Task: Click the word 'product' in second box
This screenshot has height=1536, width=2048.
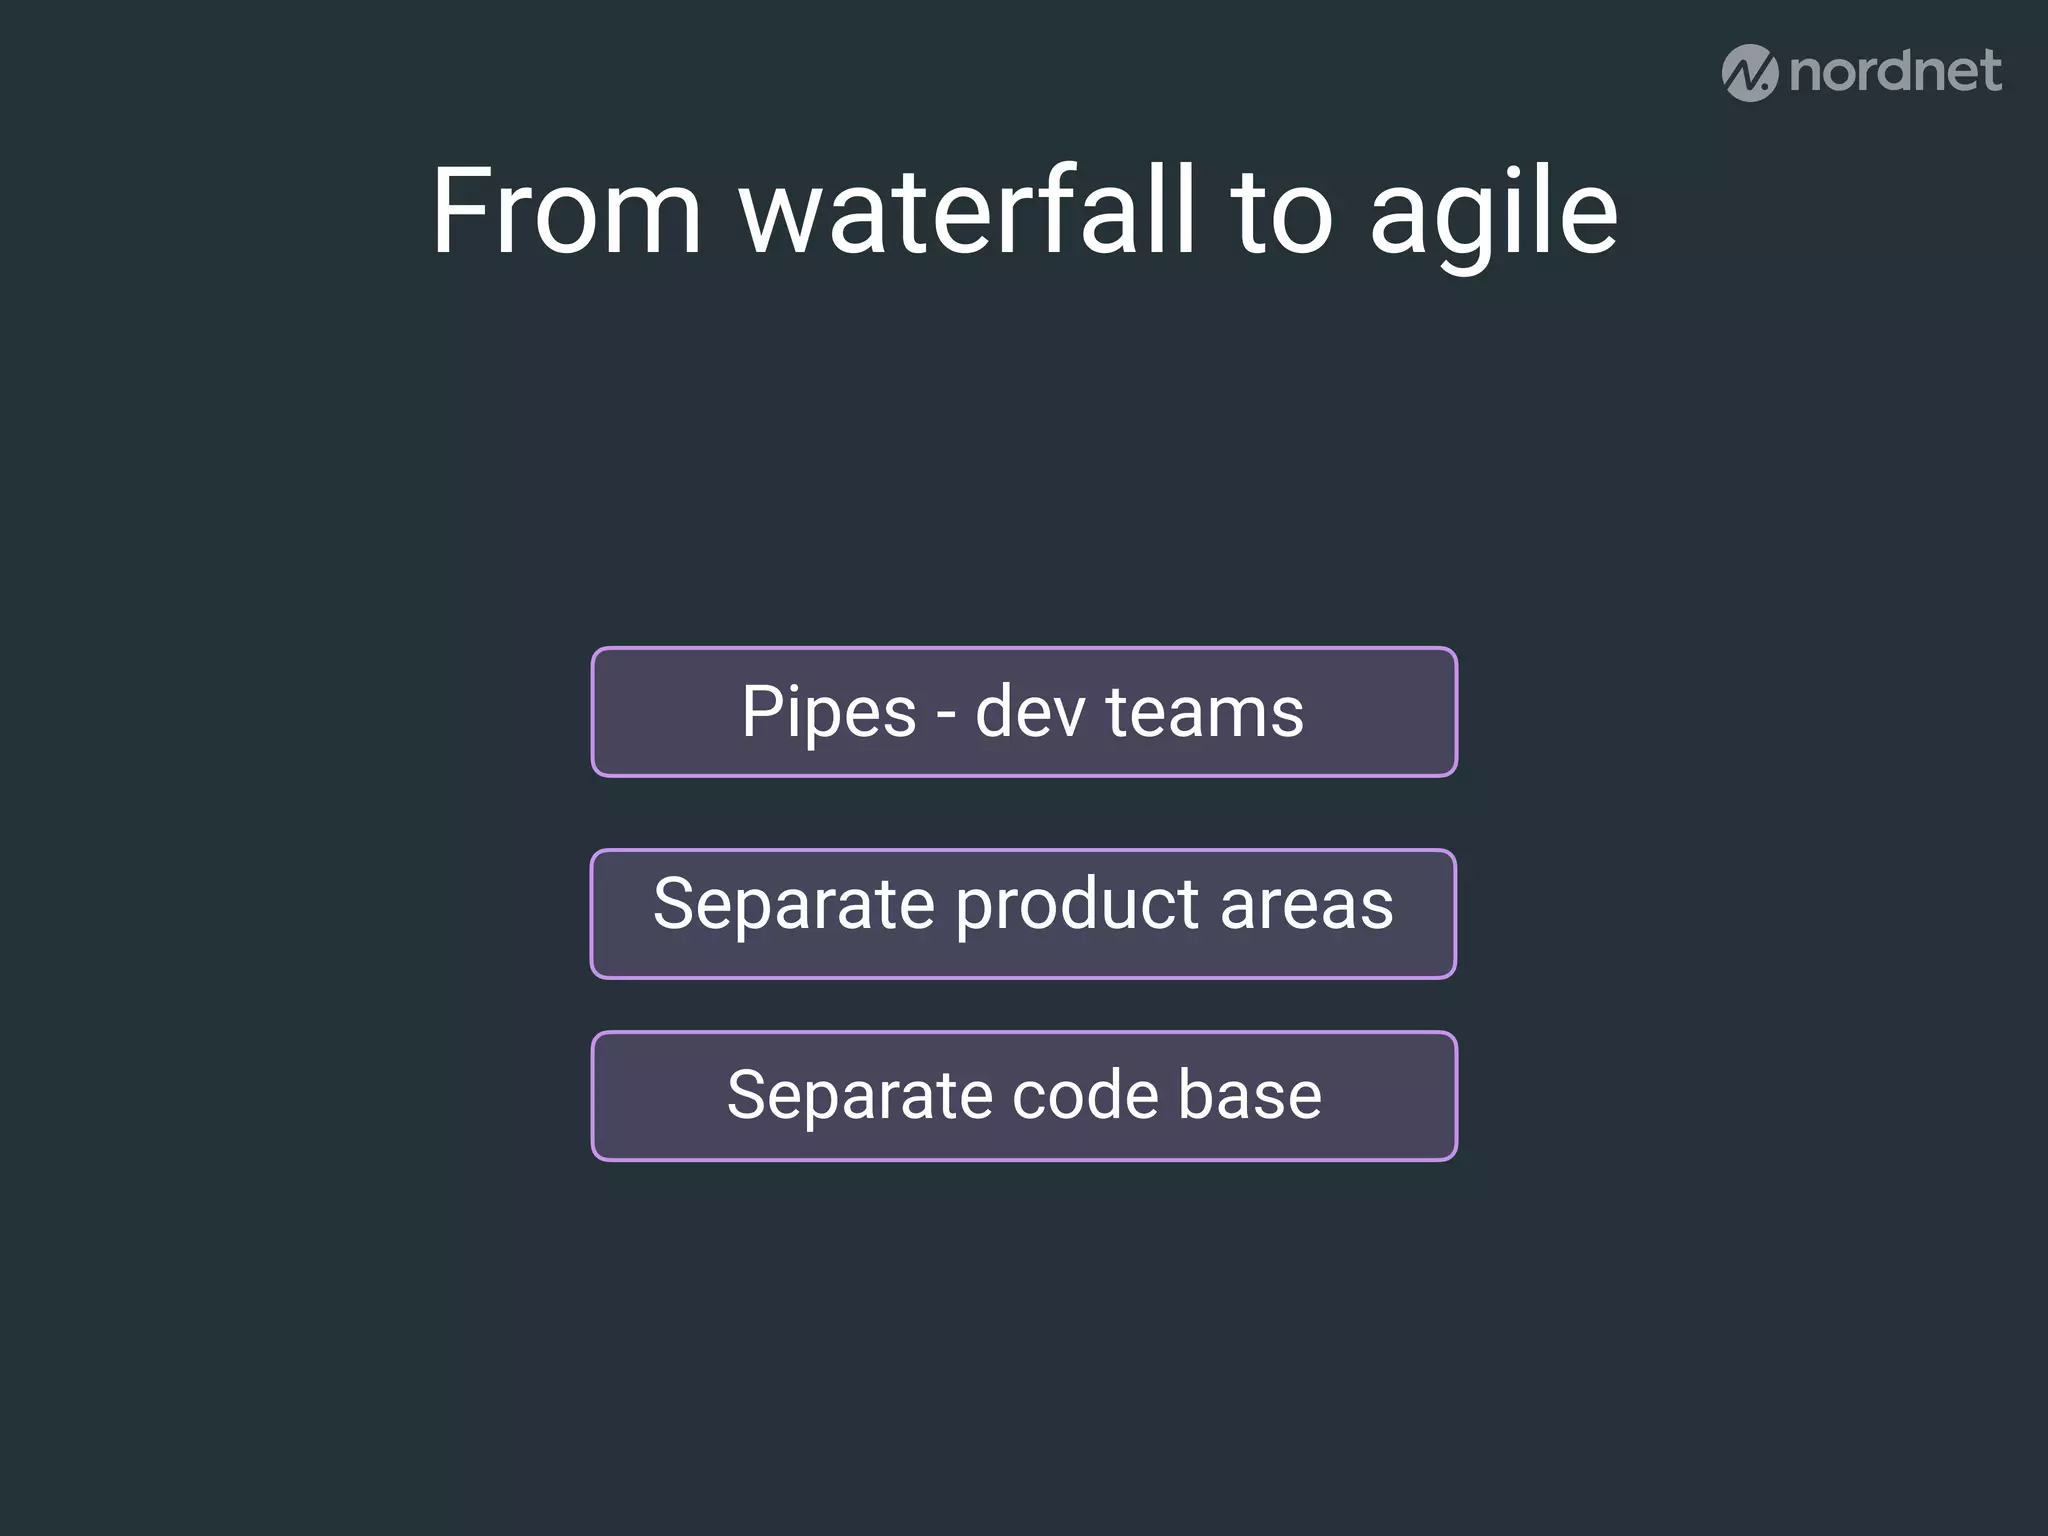Action: tap(1077, 905)
